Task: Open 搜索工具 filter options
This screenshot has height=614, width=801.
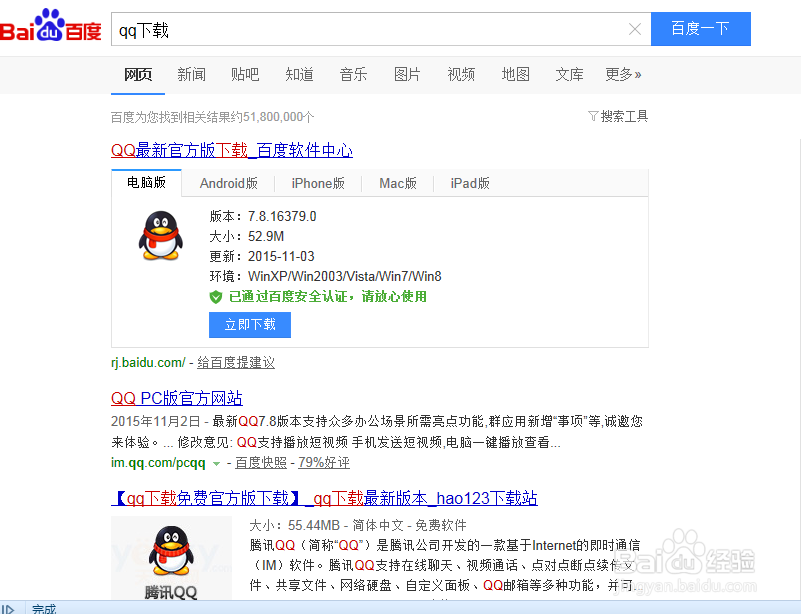Action: tap(618, 116)
